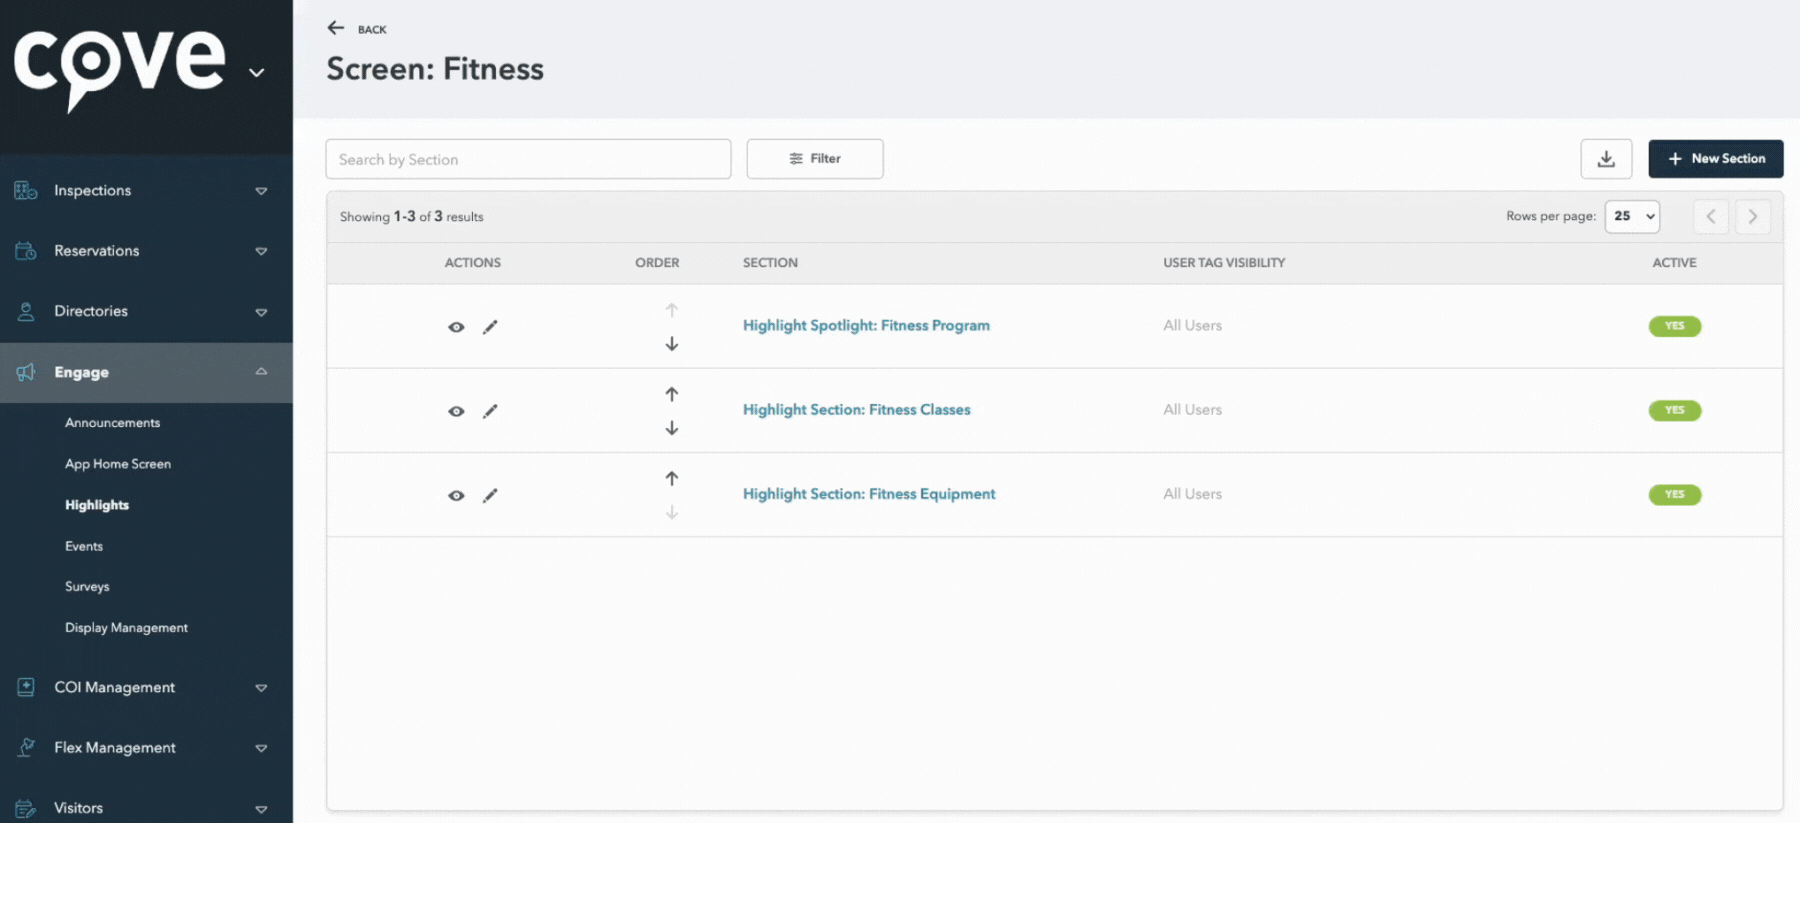Viewport: 1800px width, 900px height.
Task: Expand the Inspections menu arrow
Action: point(261,191)
